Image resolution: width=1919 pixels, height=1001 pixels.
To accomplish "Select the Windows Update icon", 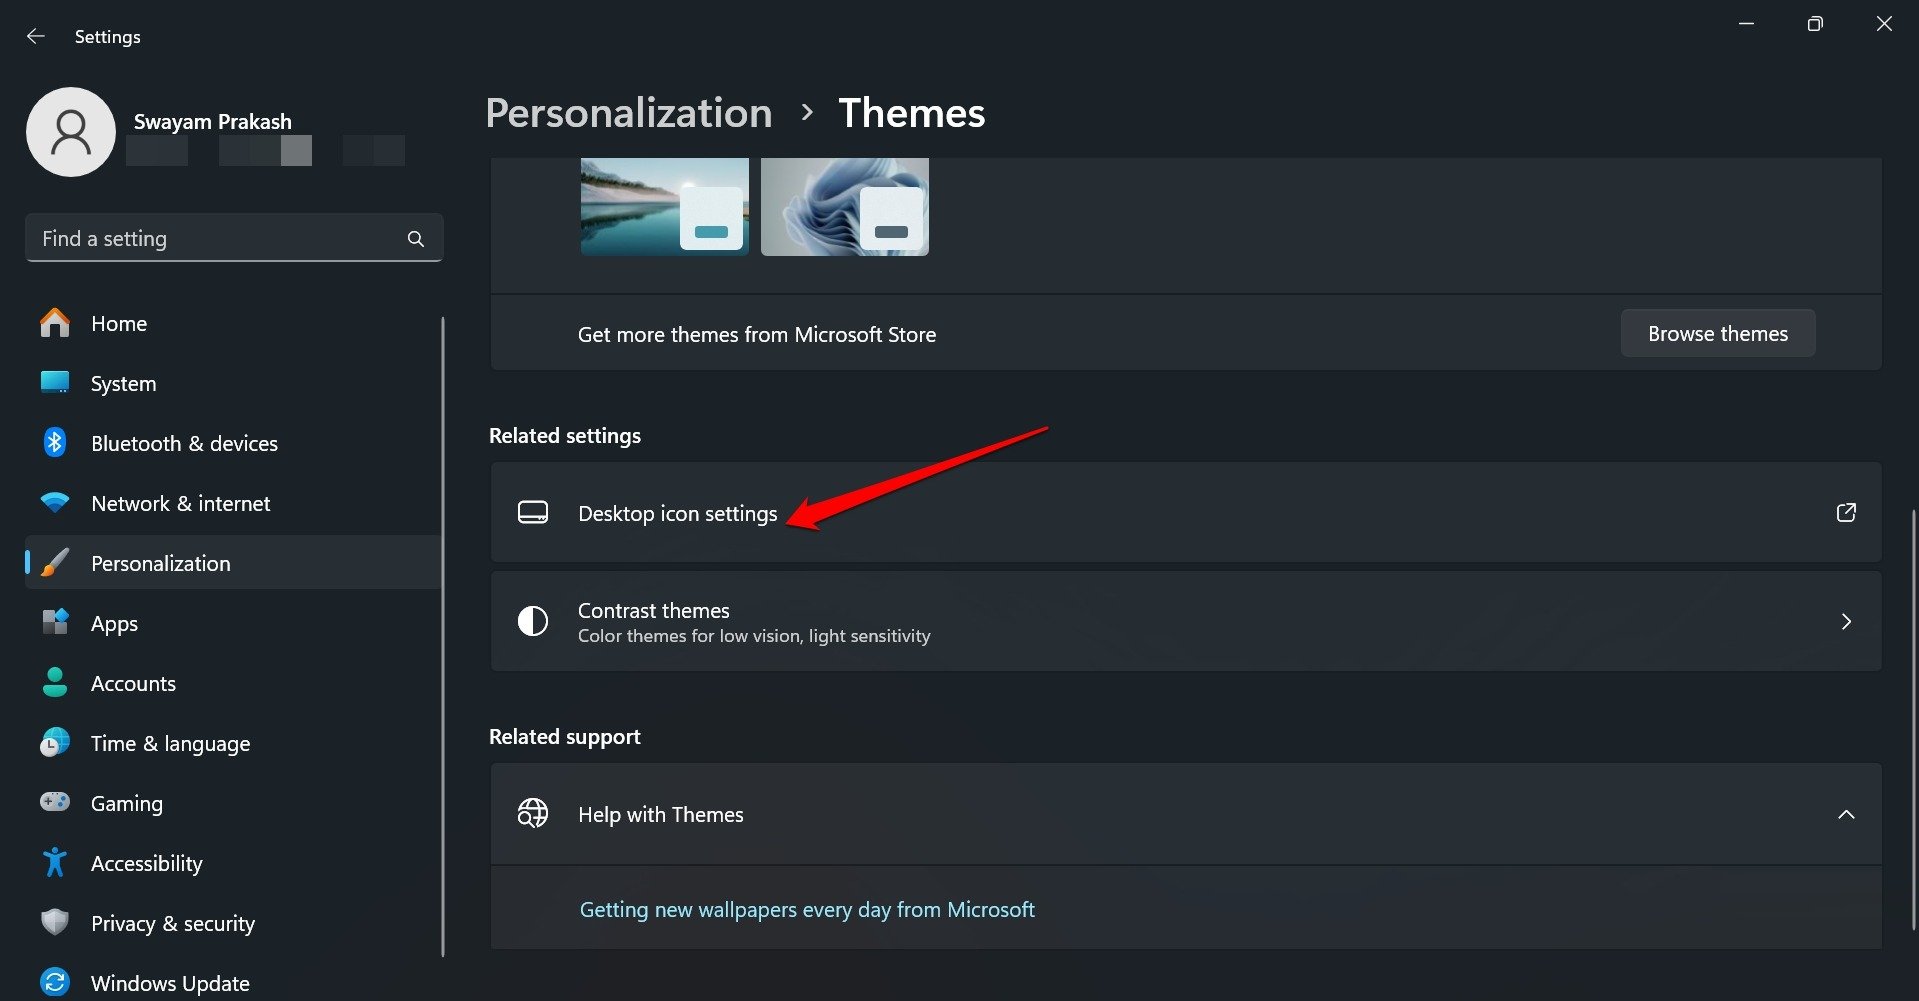I will coord(55,981).
